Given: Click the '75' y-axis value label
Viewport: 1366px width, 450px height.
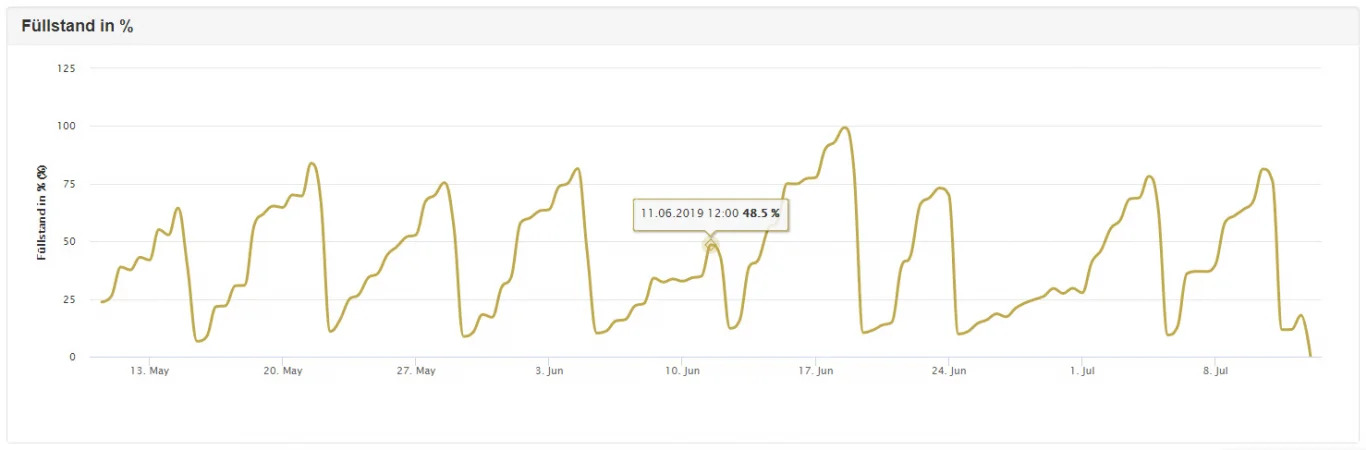Looking at the screenshot, I should (x=70, y=184).
